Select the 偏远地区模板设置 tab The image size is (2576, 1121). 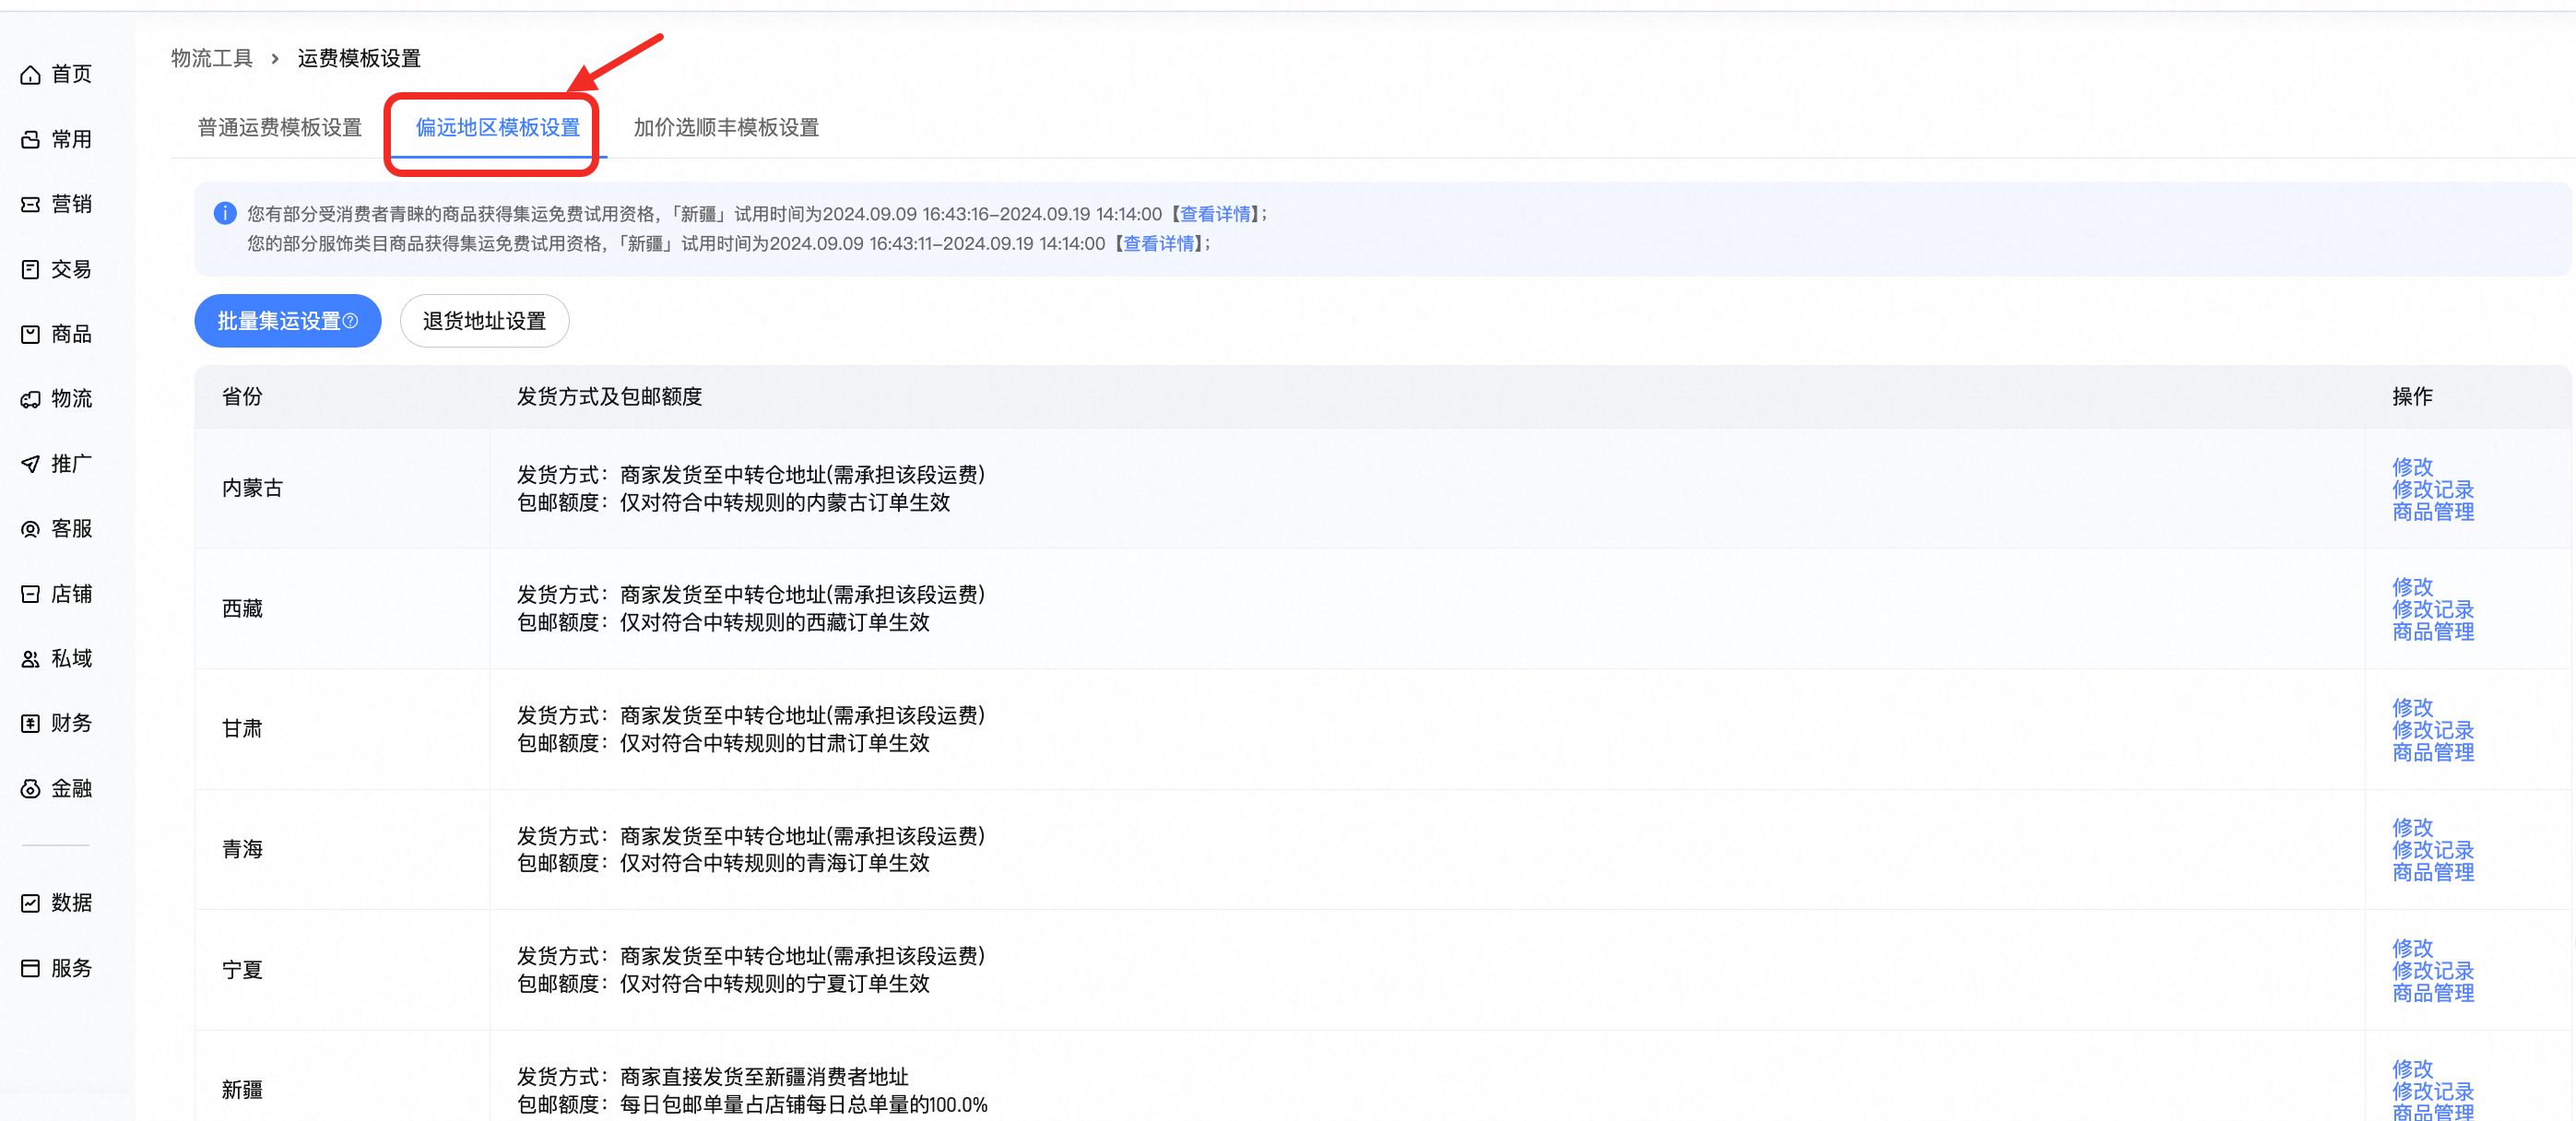pos(498,128)
